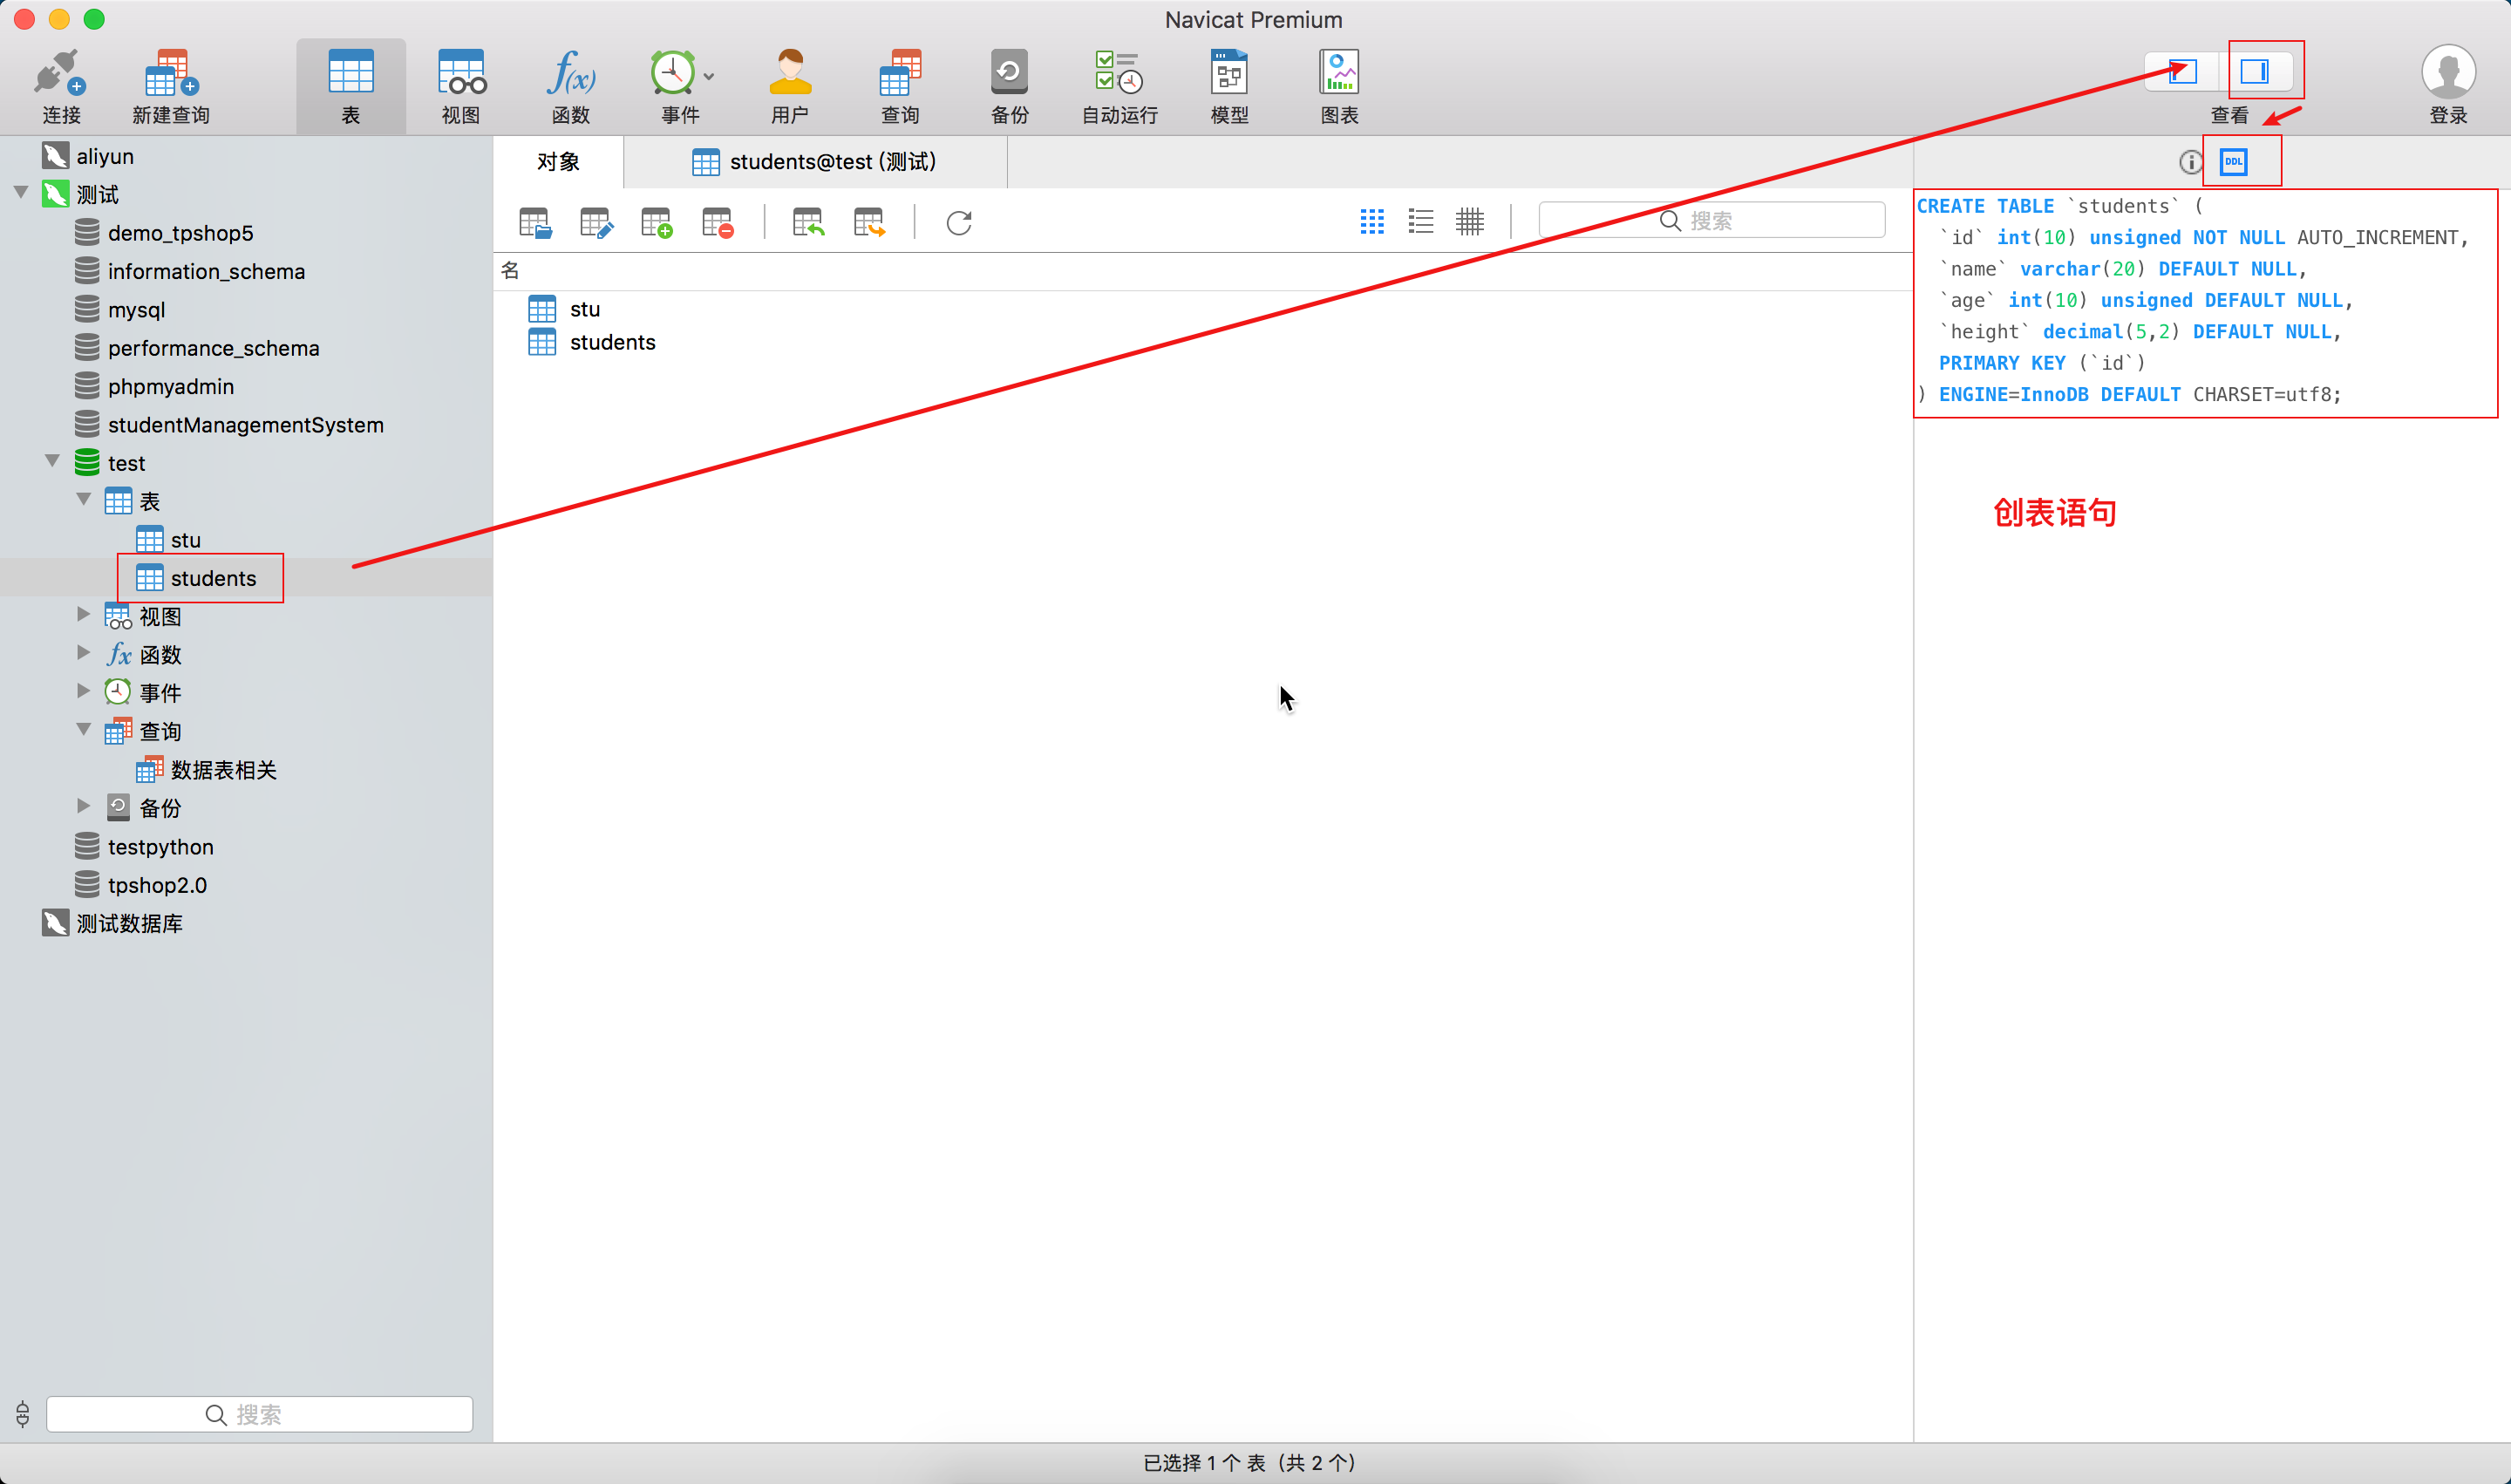The image size is (2511, 1484).
Task: Select the 对象 tab
Action: tap(558, 162)
